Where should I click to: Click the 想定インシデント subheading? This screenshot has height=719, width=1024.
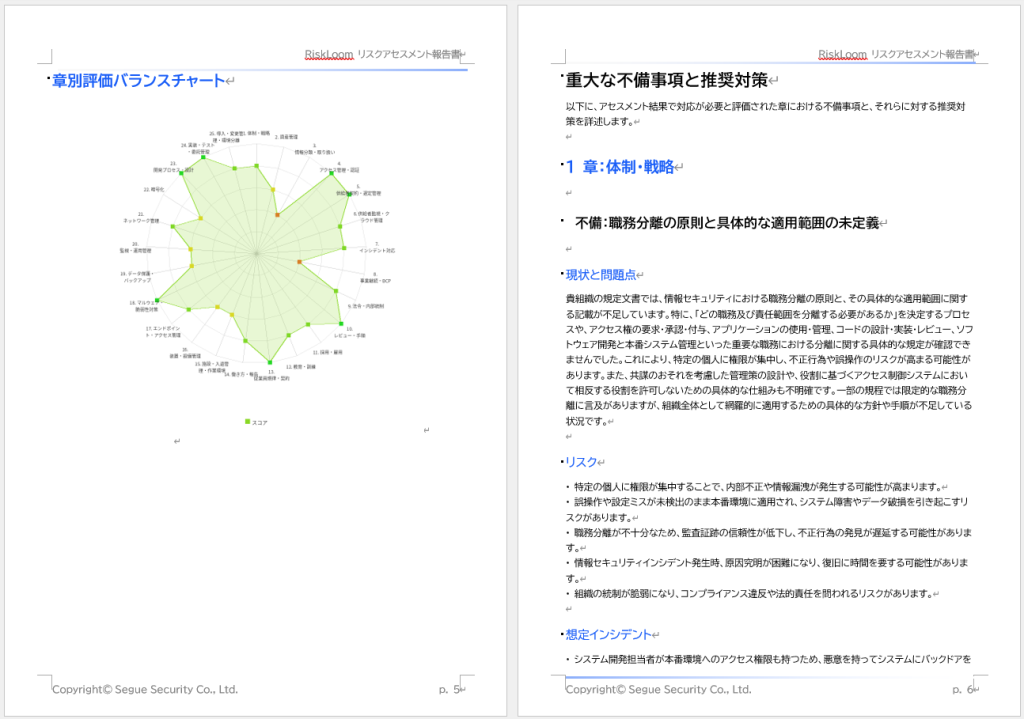pyautogui.click(x=608, y=634)
